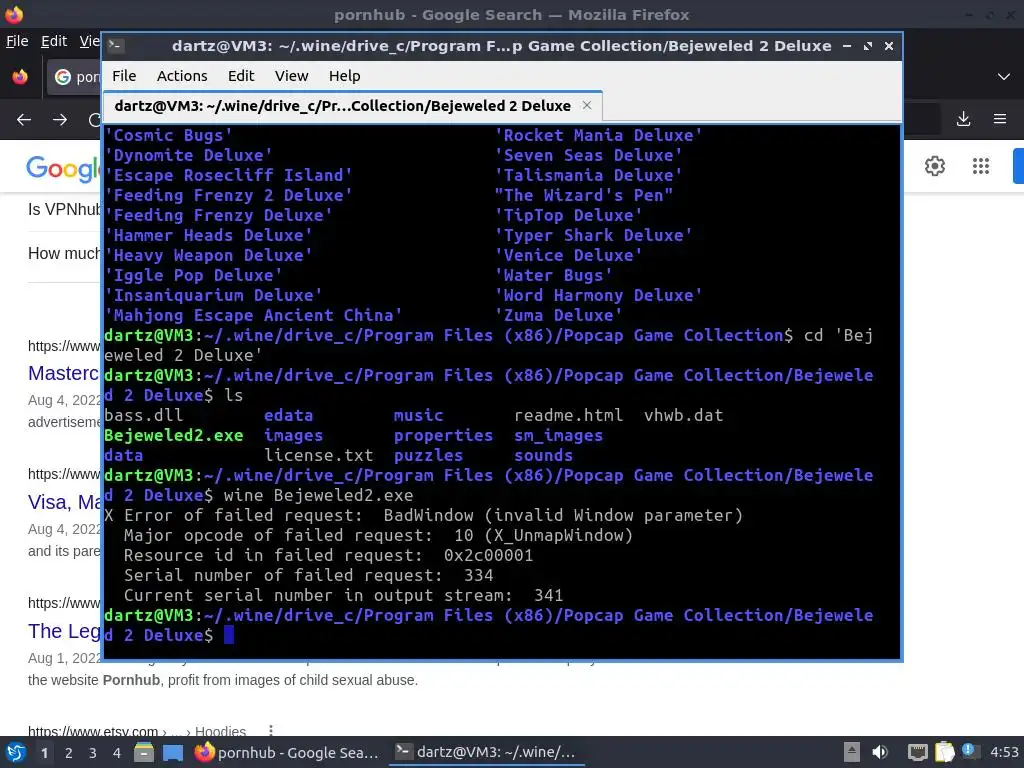Click network status tray icon
1024x768 pixels.
point(918,752)
